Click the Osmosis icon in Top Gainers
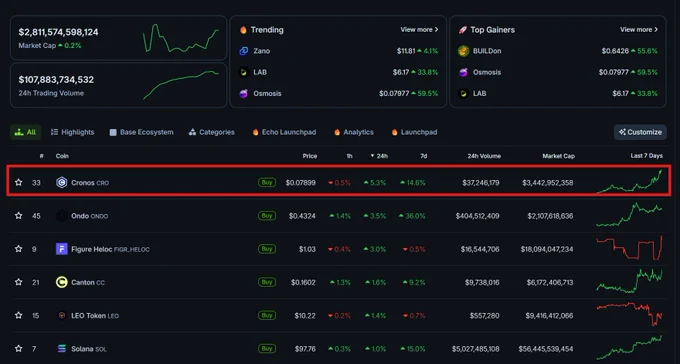 pos(464,72)
